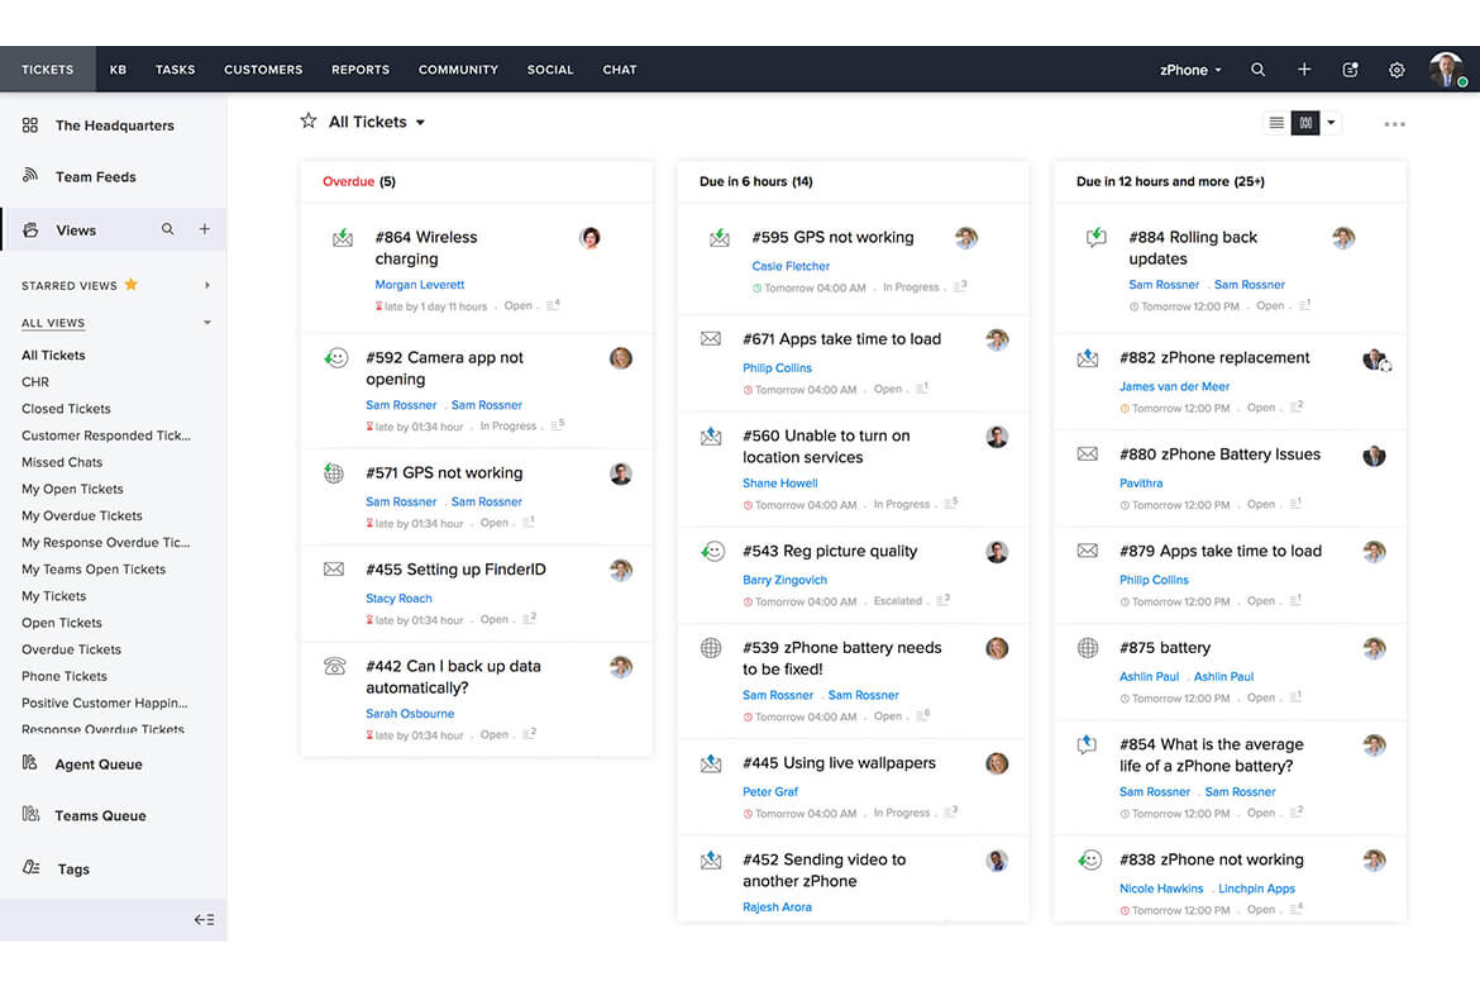Image resolution: width=1480 pixels, height=987 pixels.
Task: Switch to the COMMUNITY tab
Action: tap(458, 69)
